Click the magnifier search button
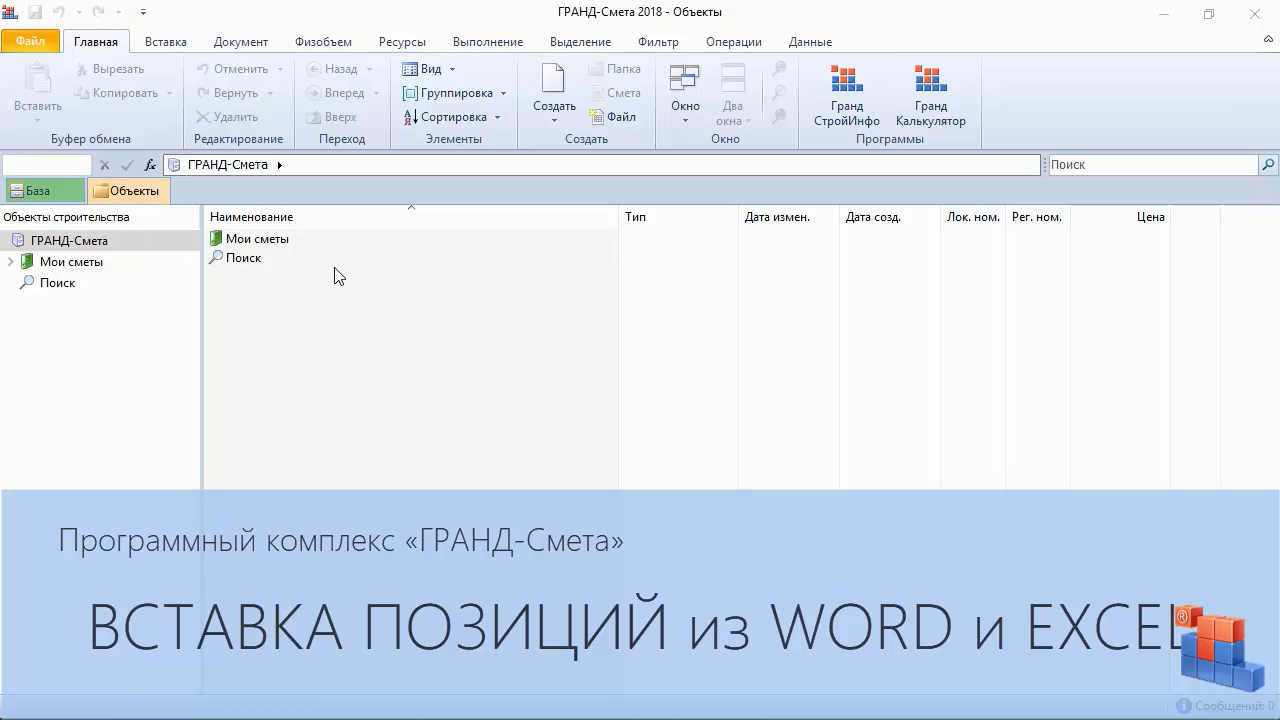Image resolution: width=1280 pixels, height=720 pixels. (1269, 165)
